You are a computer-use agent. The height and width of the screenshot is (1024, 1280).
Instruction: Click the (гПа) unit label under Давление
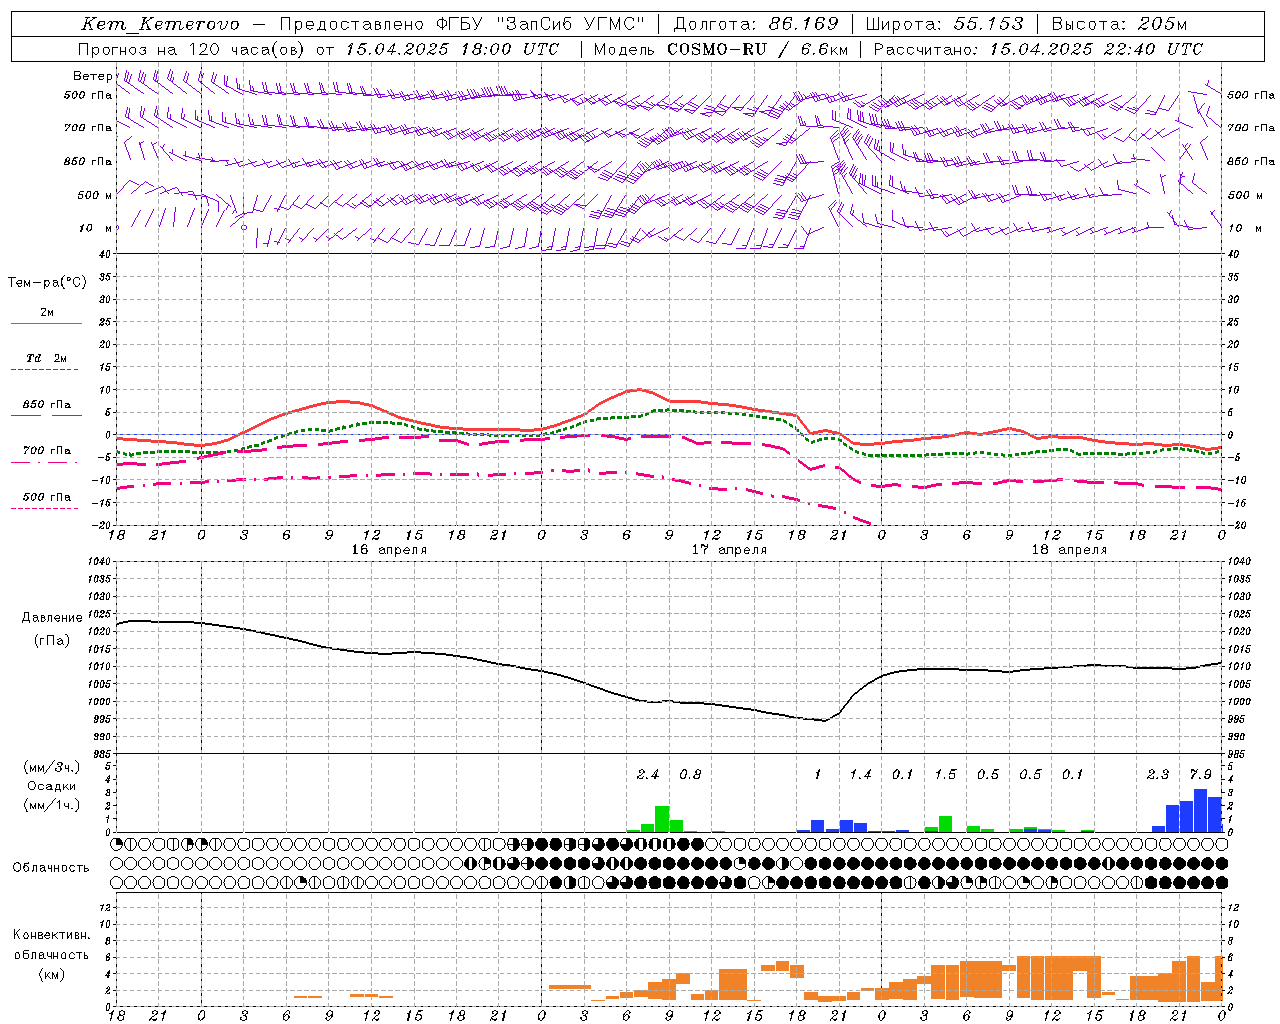coord(52,641)
